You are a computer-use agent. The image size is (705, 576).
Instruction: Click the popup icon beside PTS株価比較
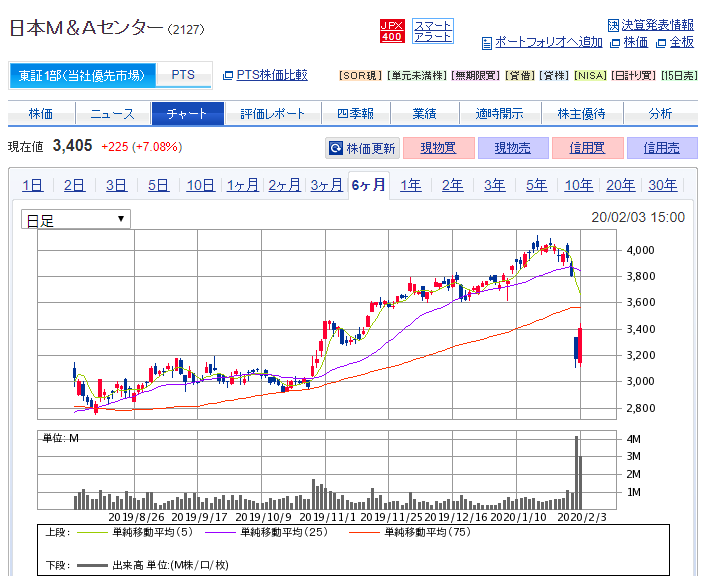228,75
